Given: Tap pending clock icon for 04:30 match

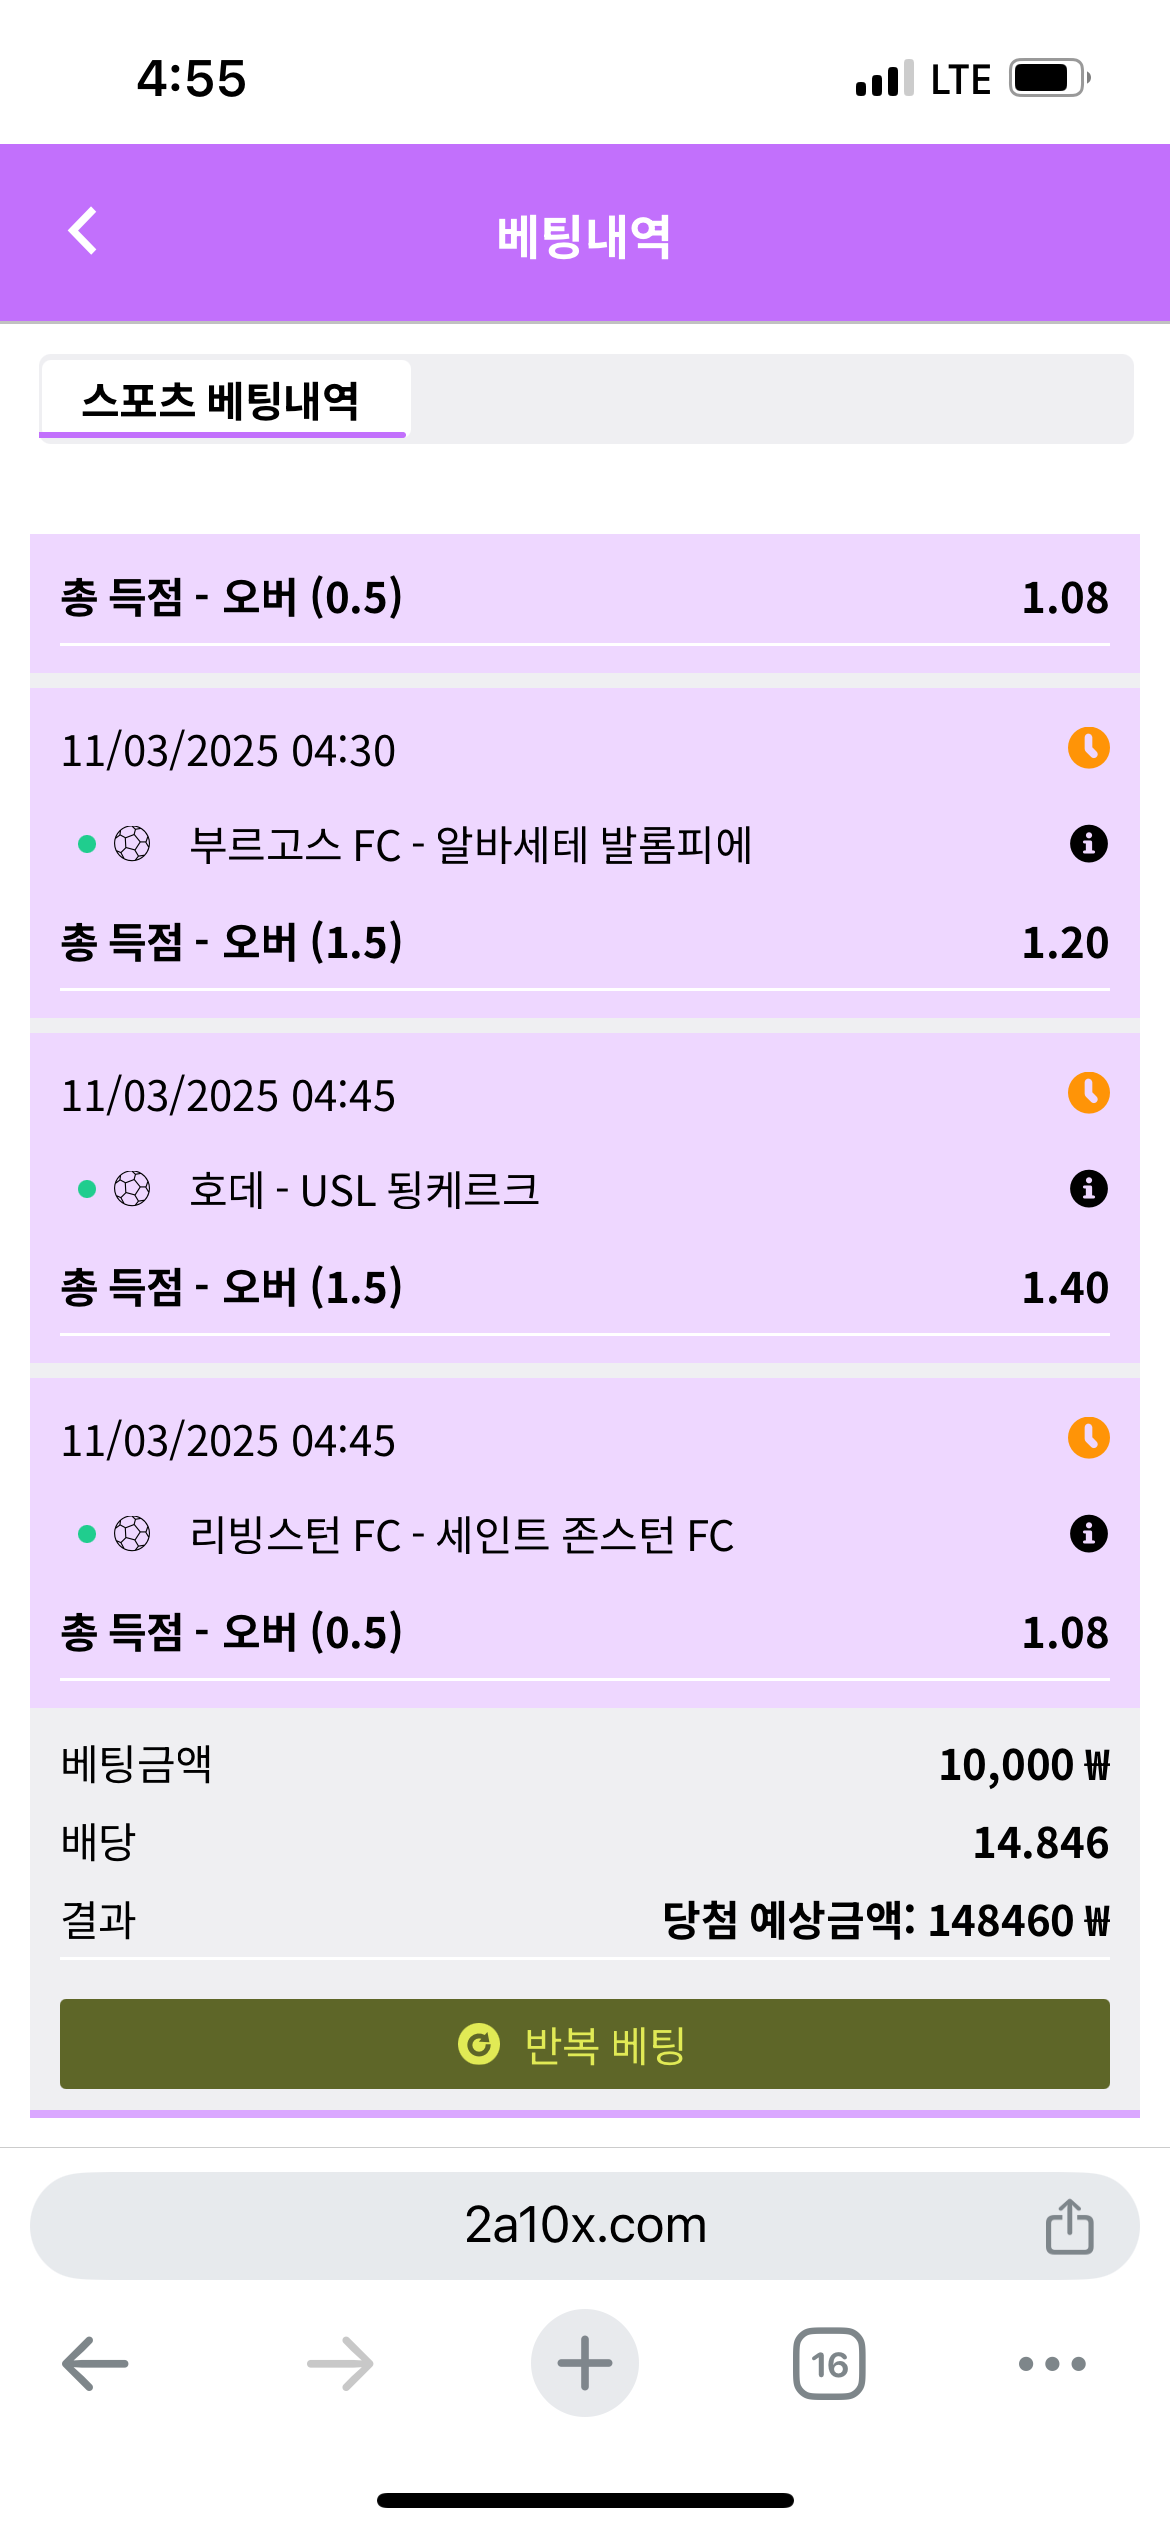Looking at the screenshot, I should tap(1088, 748).
